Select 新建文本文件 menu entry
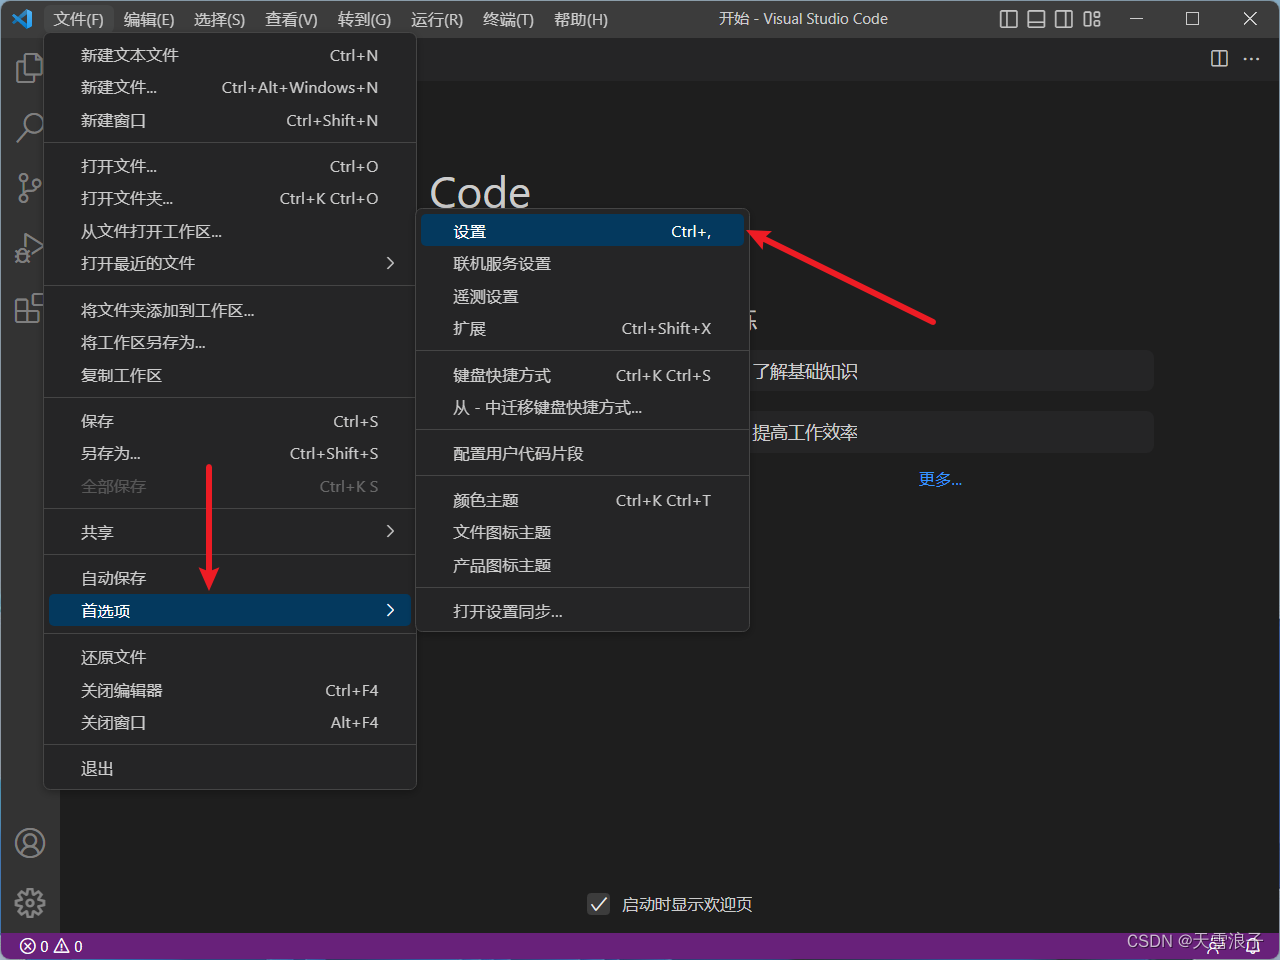Viewport: 1280px width, 960px height. pyautogui.click(x=230, y=55)
